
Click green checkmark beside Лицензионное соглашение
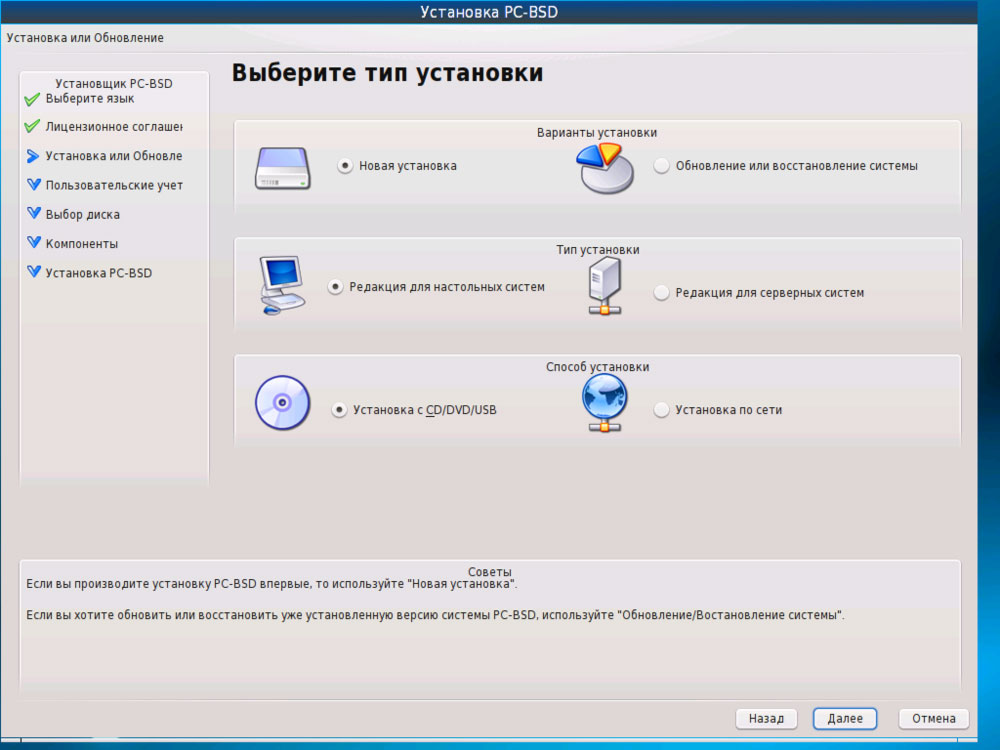tap(32, 126)
